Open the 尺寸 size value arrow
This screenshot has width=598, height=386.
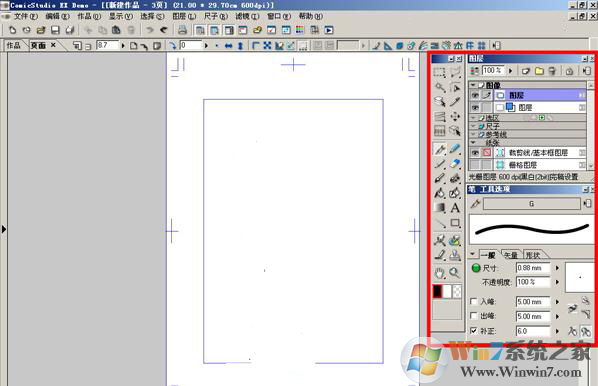tap(557, 268)
